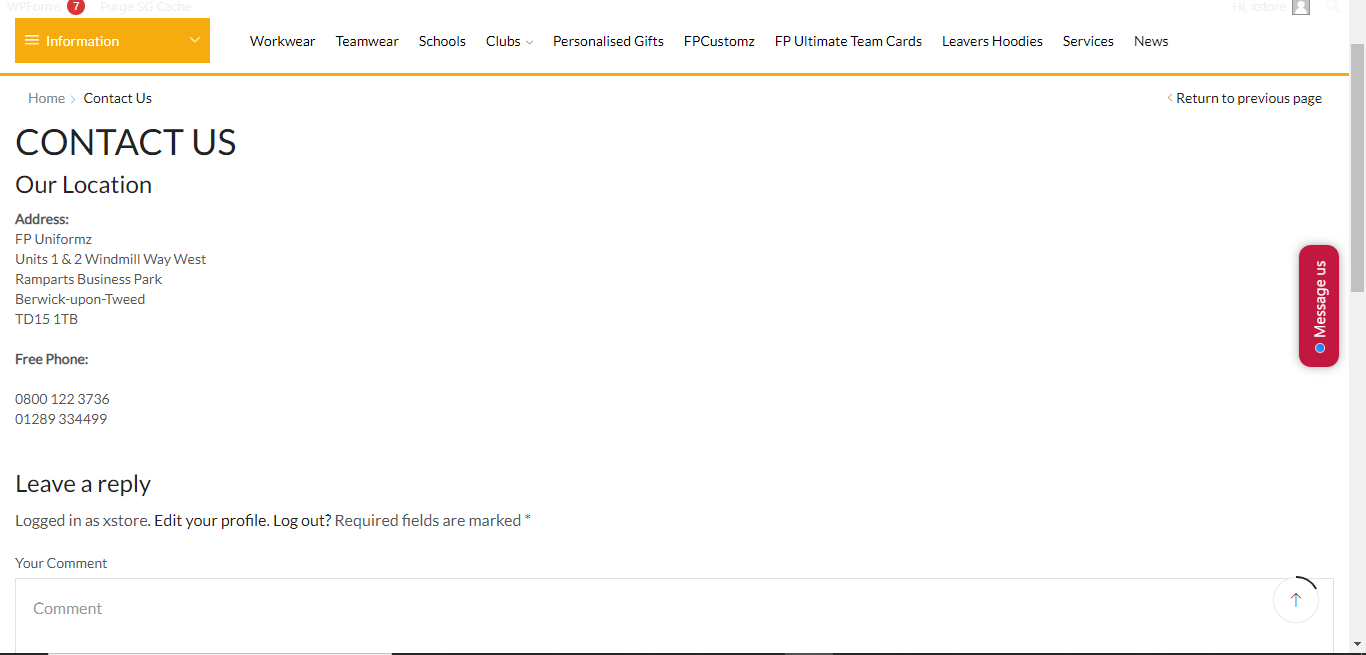Click the scrollbar down arrow
1366x655 pixels.
point(1357,646)
